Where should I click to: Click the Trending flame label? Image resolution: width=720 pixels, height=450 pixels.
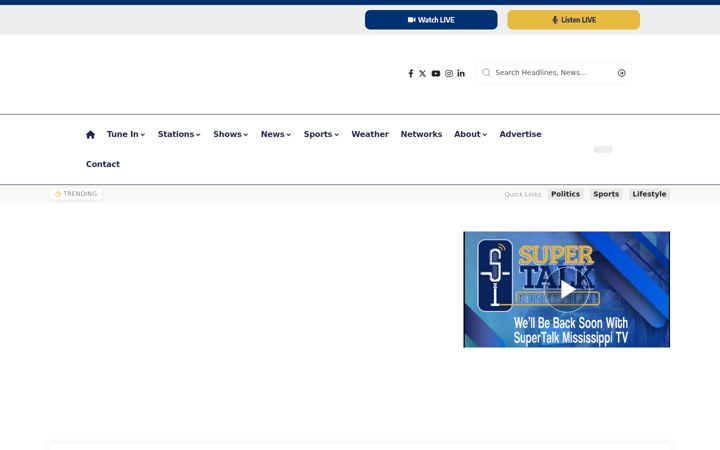click(76, 194)
